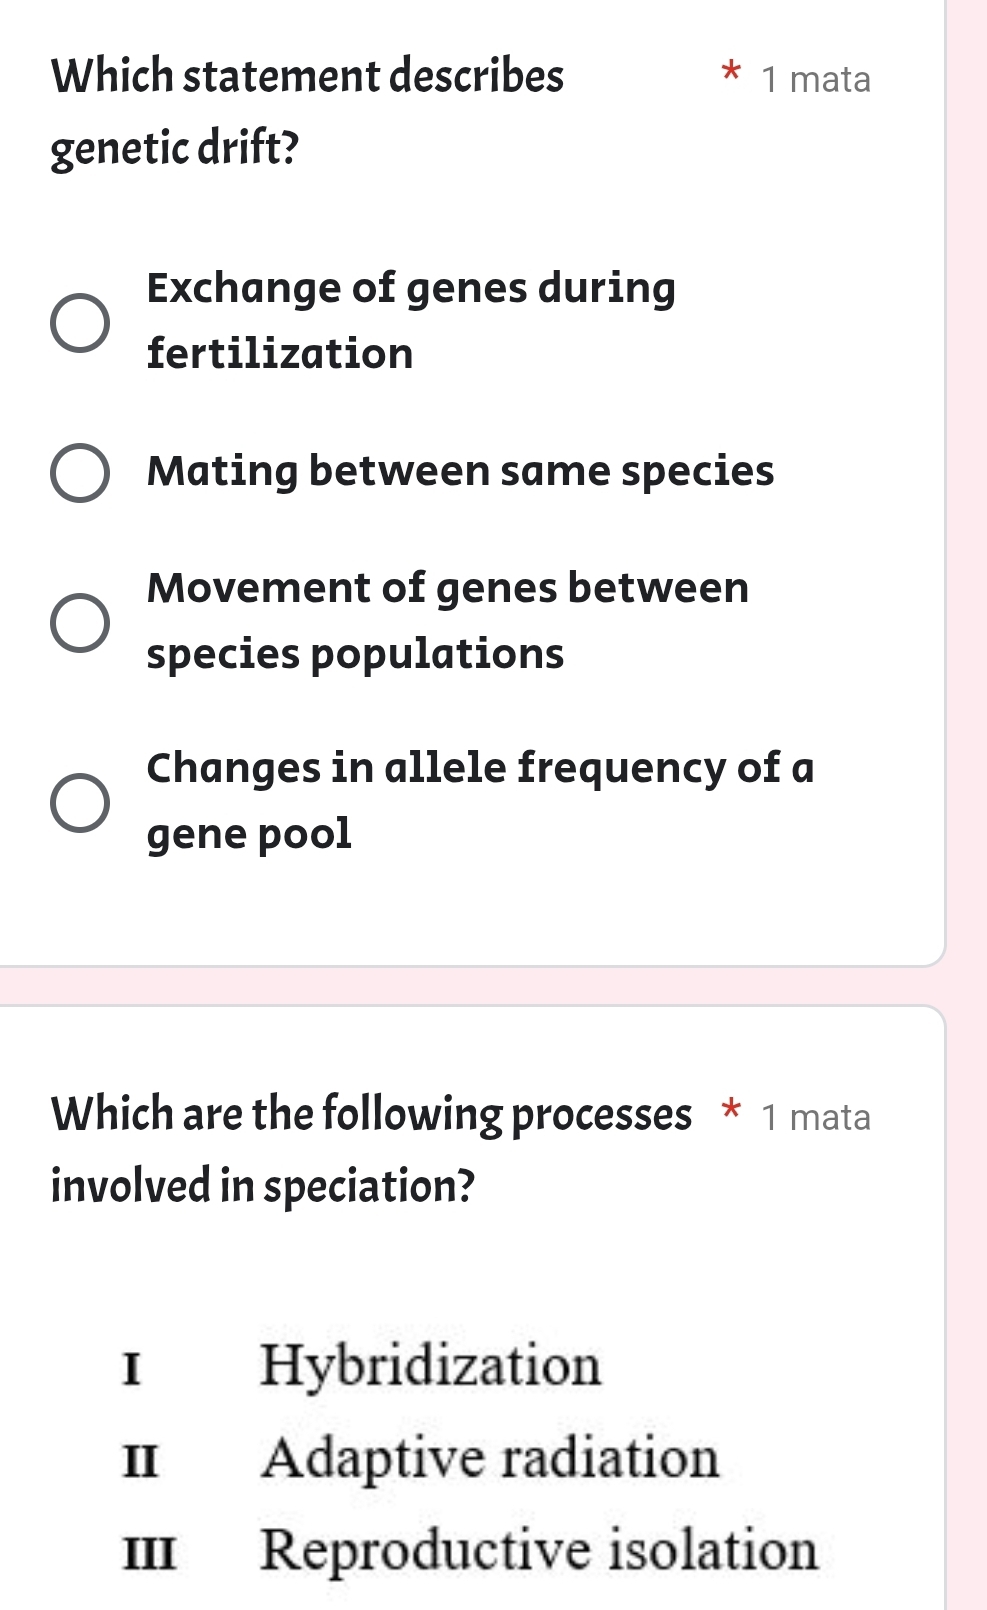Click the Roman numeral I label
The image size is (987, 1610).
click(x=133, y=1366)
